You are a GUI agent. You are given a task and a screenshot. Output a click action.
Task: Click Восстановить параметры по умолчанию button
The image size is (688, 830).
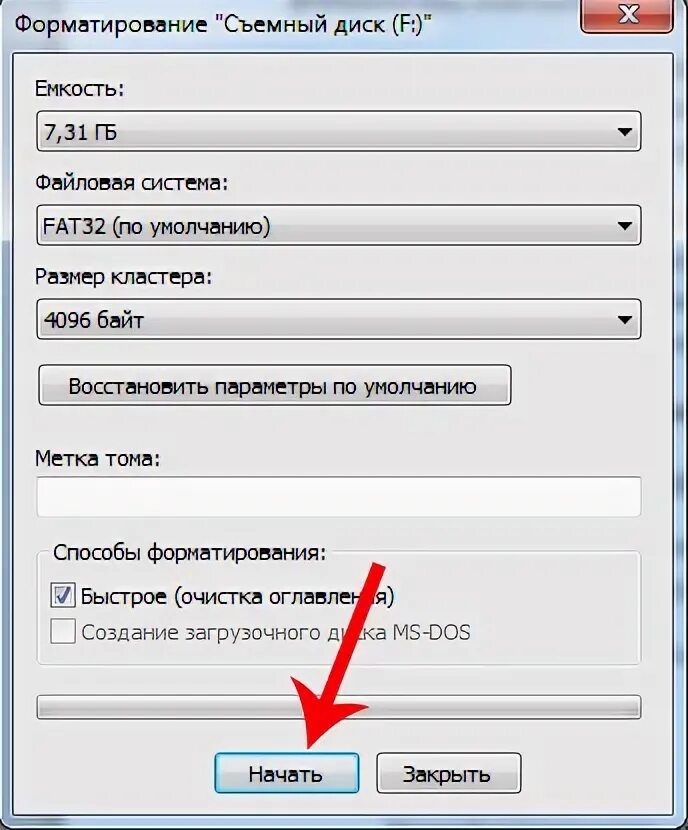[x=275, y=385]
